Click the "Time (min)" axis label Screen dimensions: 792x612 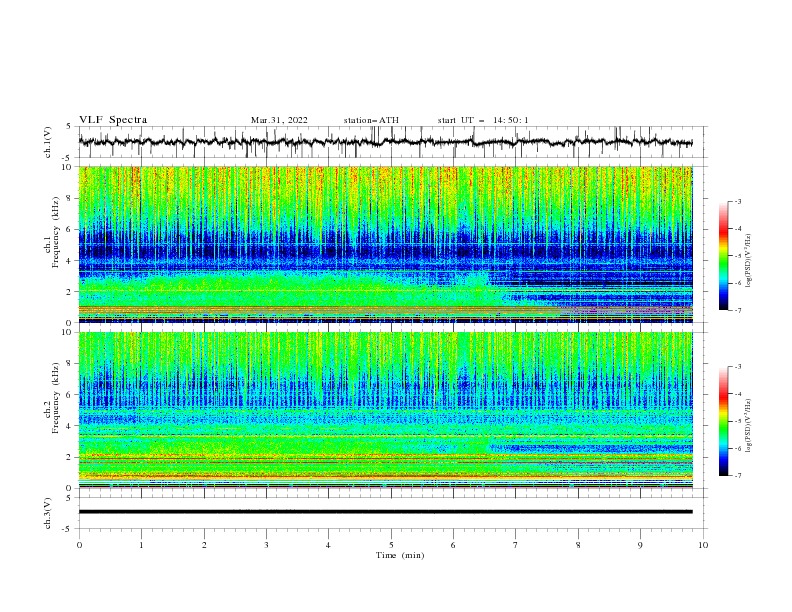[400, 555]
